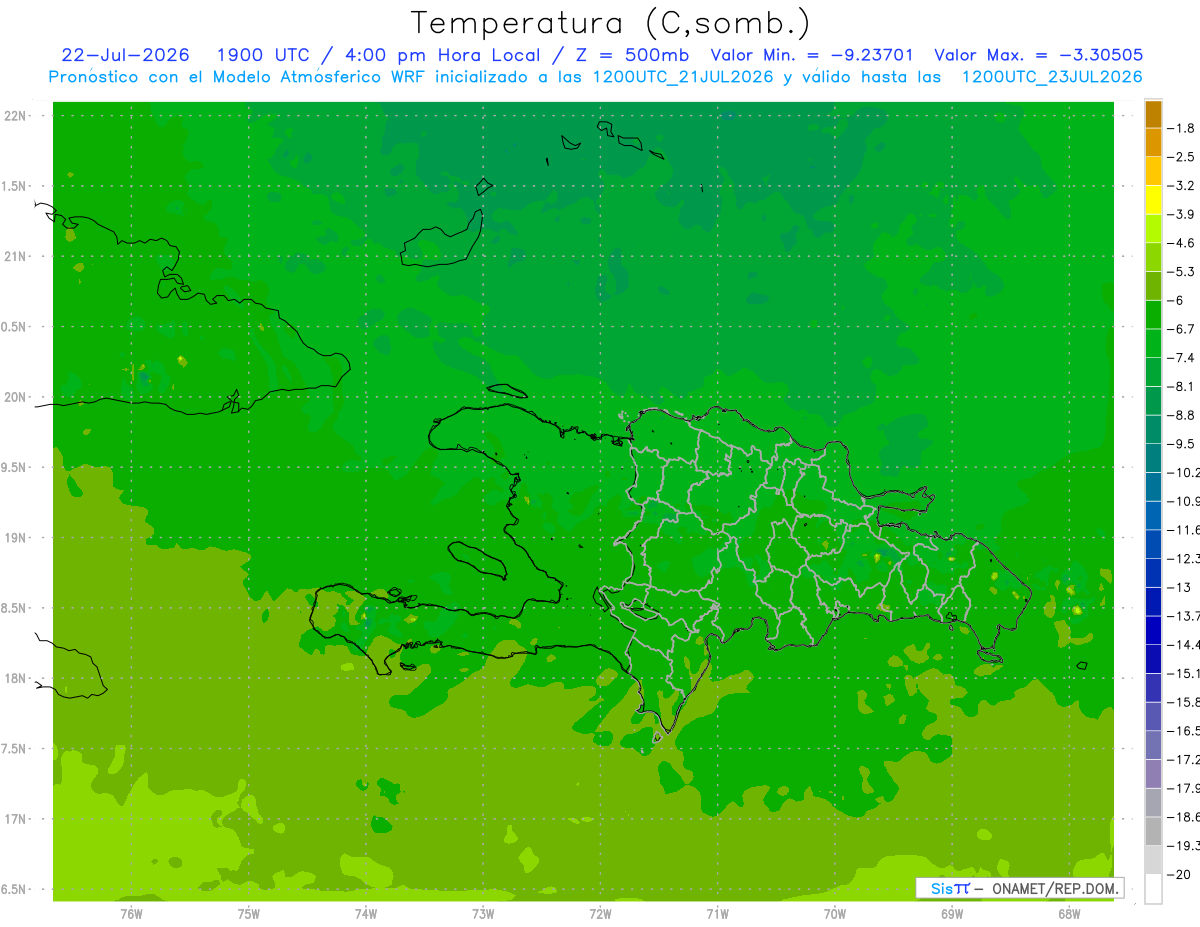The height and width of the screenshot is (927, 1200).
Task: Click the "69W" longitude axis label
Action: pos(952,914)
